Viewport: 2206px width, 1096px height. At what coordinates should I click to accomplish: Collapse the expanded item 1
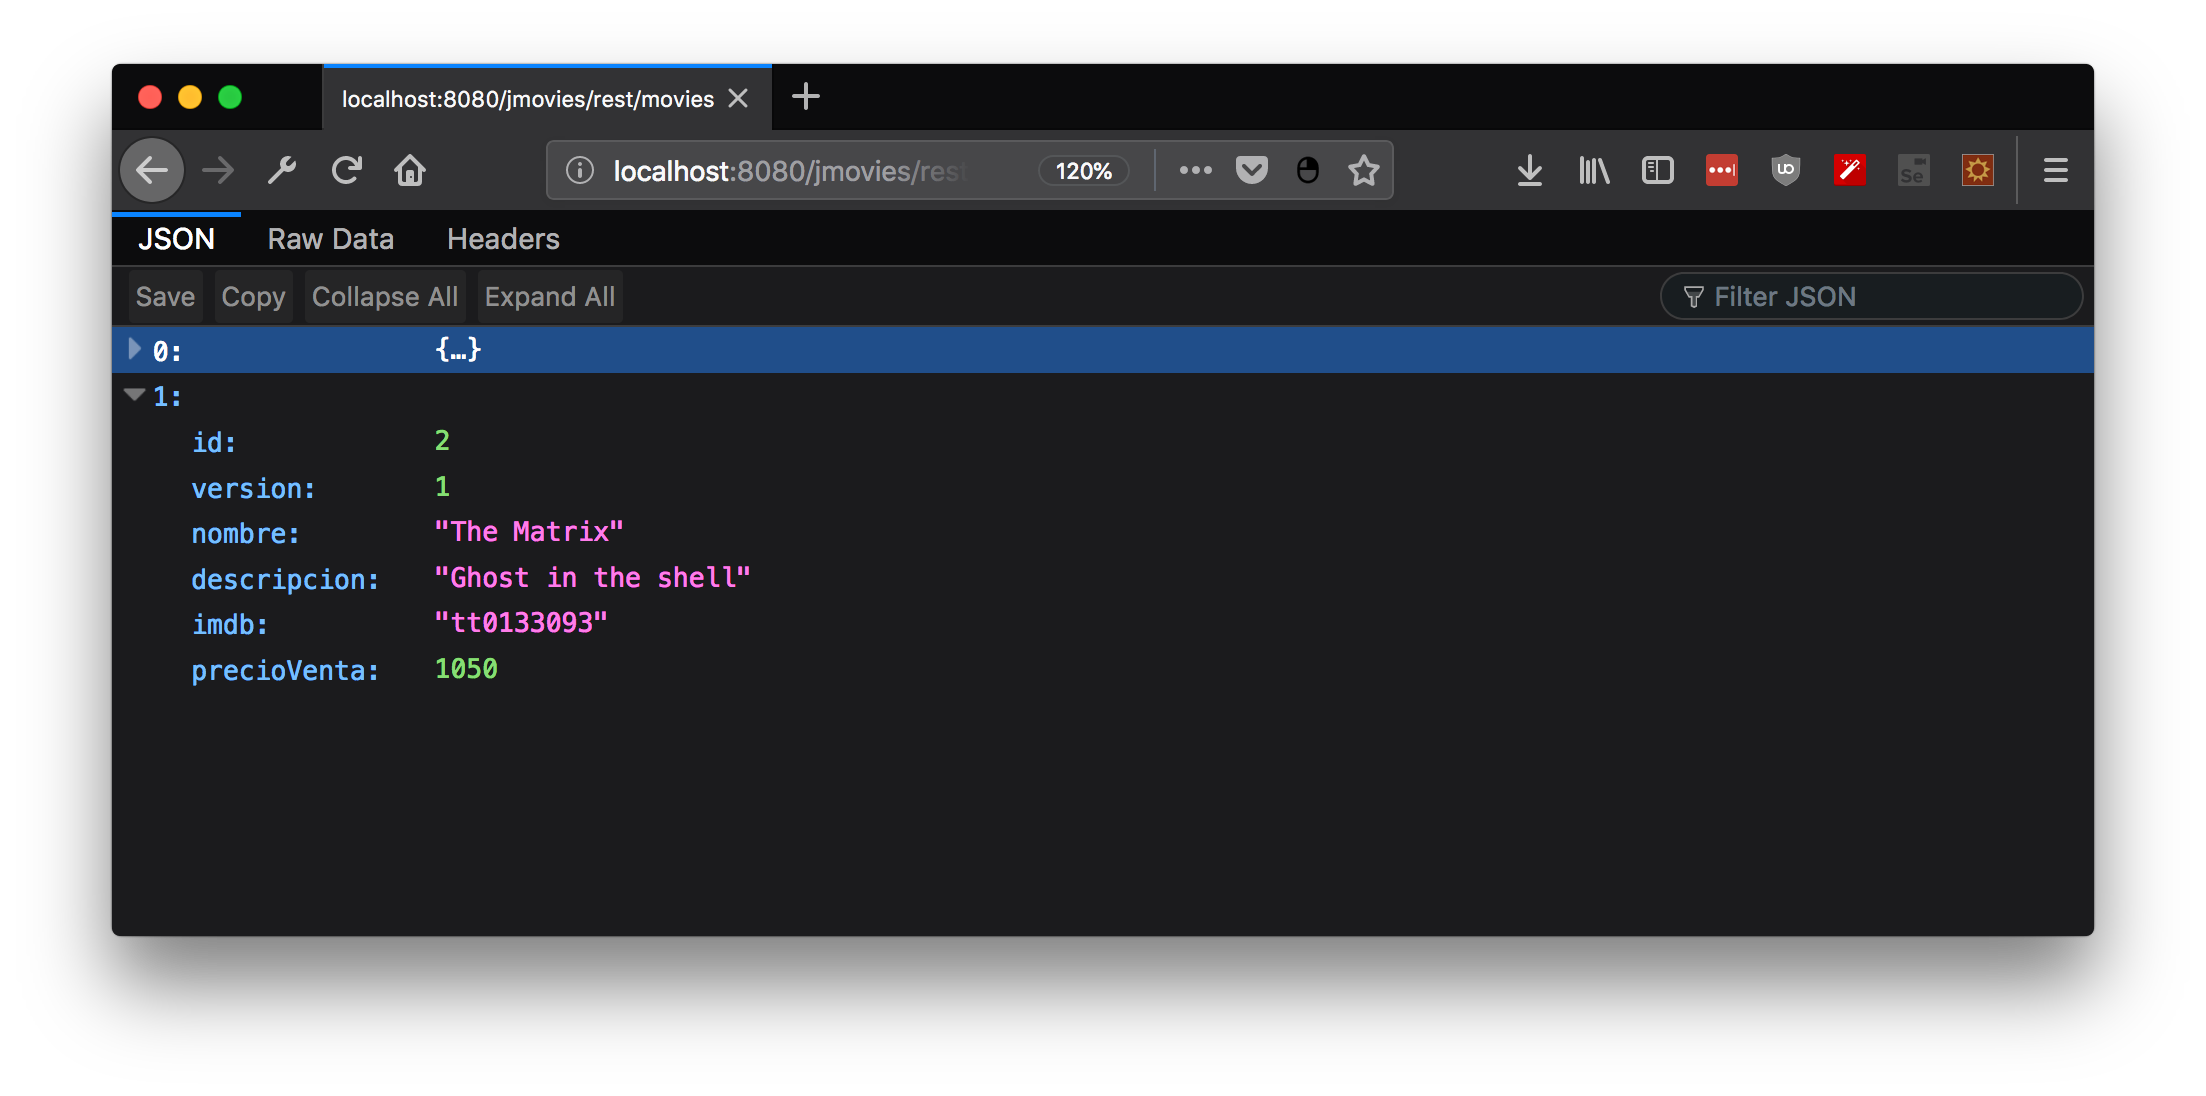tap(129, 395)
